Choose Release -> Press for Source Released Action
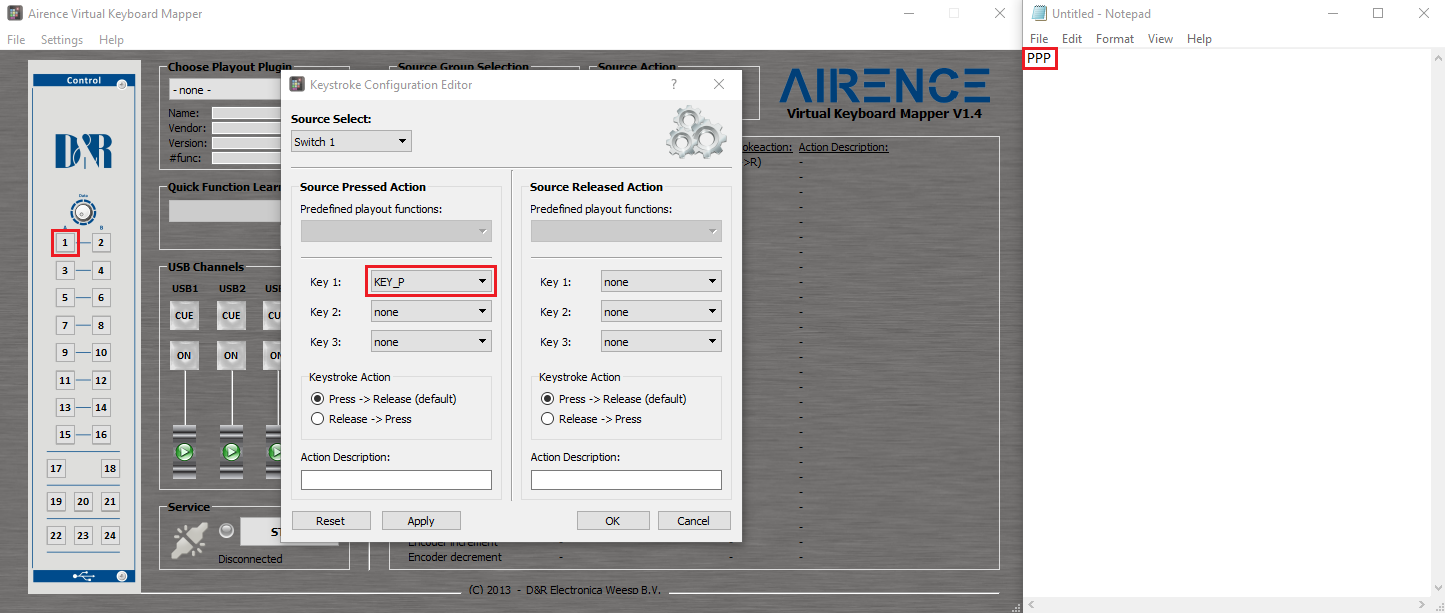This screenshot has height=613, width=1445. click(548, 419)
